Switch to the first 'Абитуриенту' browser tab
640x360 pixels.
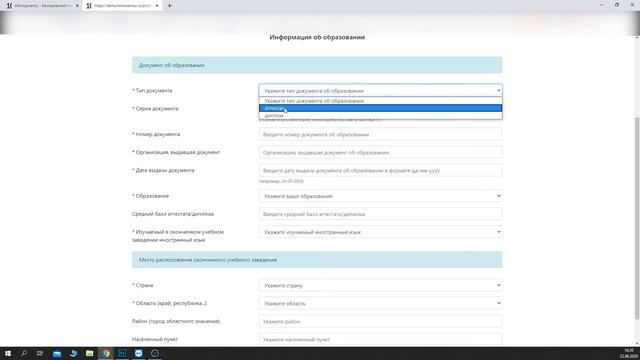coord(41,6)
